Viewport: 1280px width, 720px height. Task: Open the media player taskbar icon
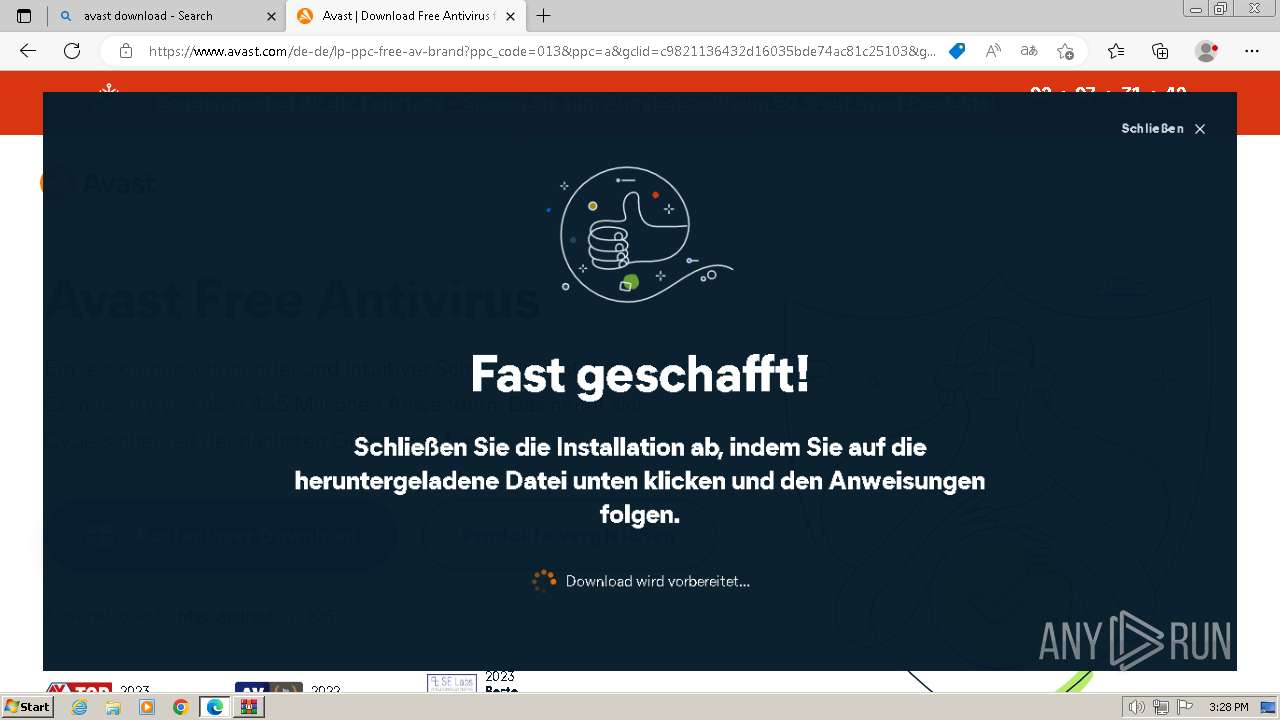point(147,707)
